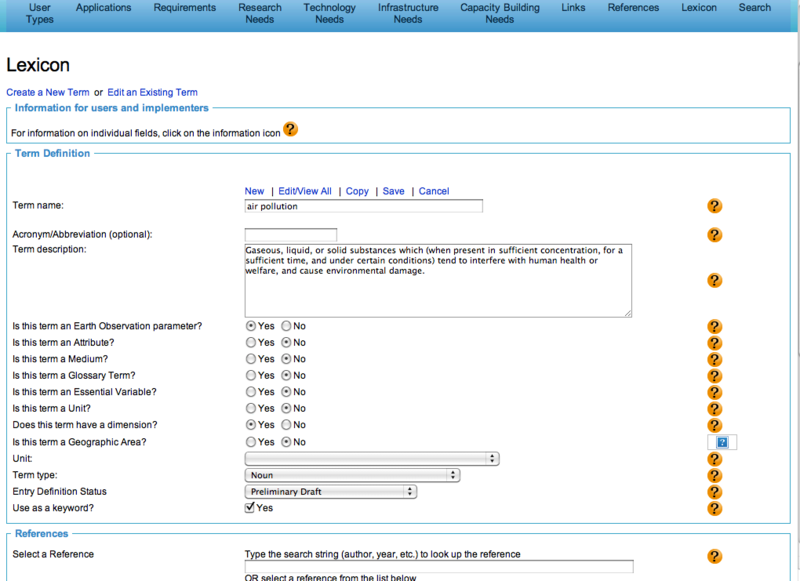Image resolution: width=800 pixels, height=581 pixels.
Task: Open the Unit dropdown
Action: pos(372,459)
